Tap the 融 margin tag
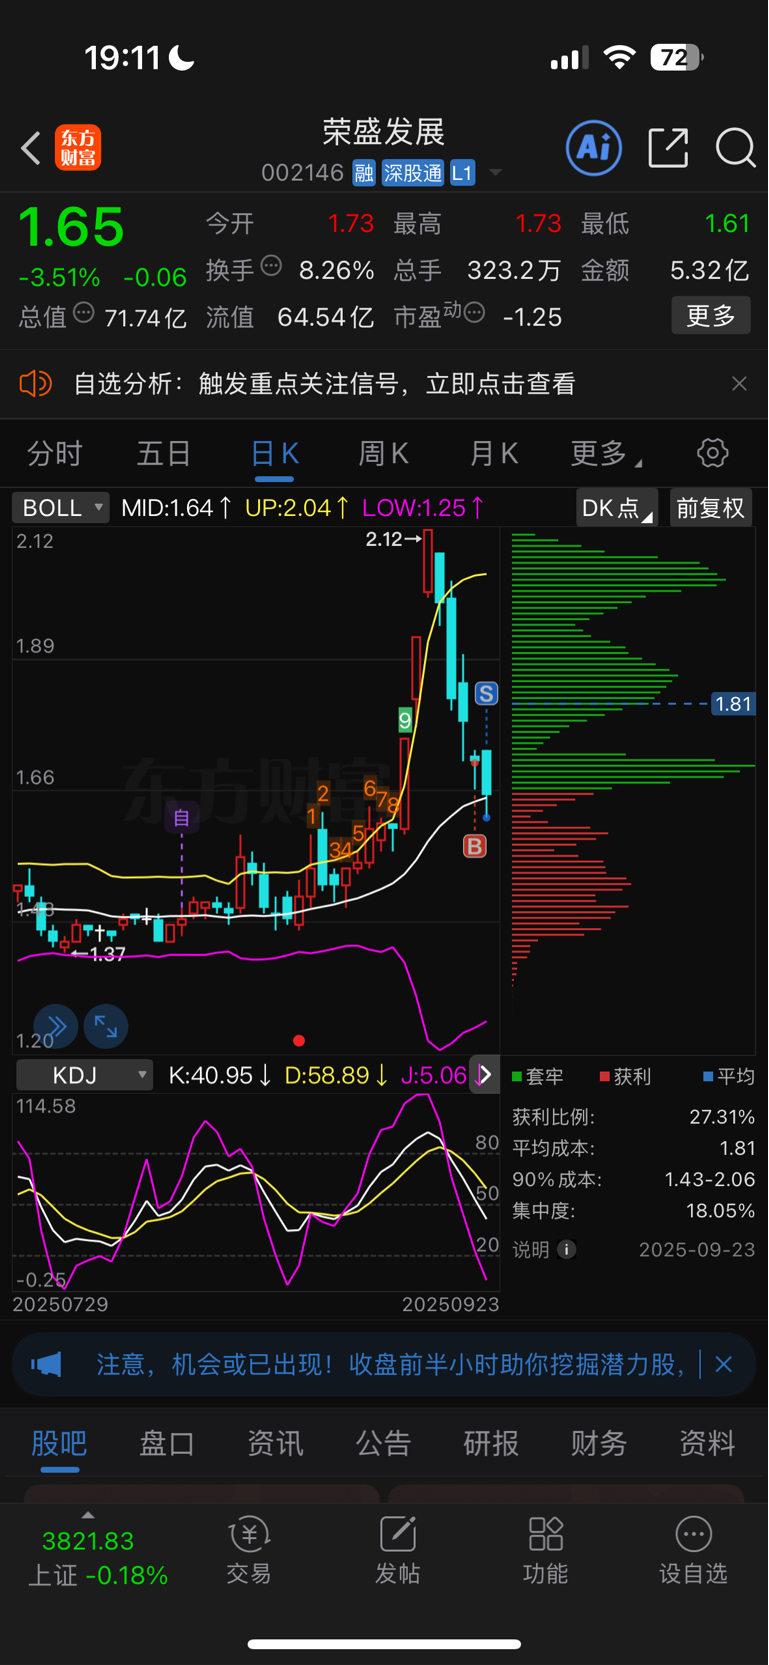 pos(364,173)
